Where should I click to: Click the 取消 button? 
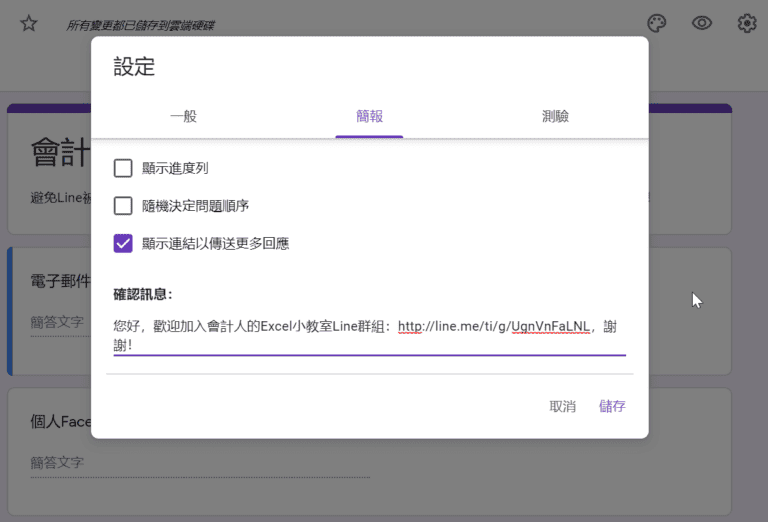click(x=562, y=406)
